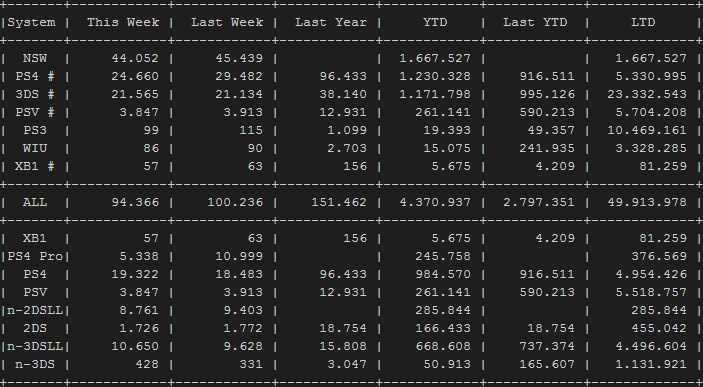
Task: Click n-3DSLL This Week value 10.650
Action: [x=139, y=346]
